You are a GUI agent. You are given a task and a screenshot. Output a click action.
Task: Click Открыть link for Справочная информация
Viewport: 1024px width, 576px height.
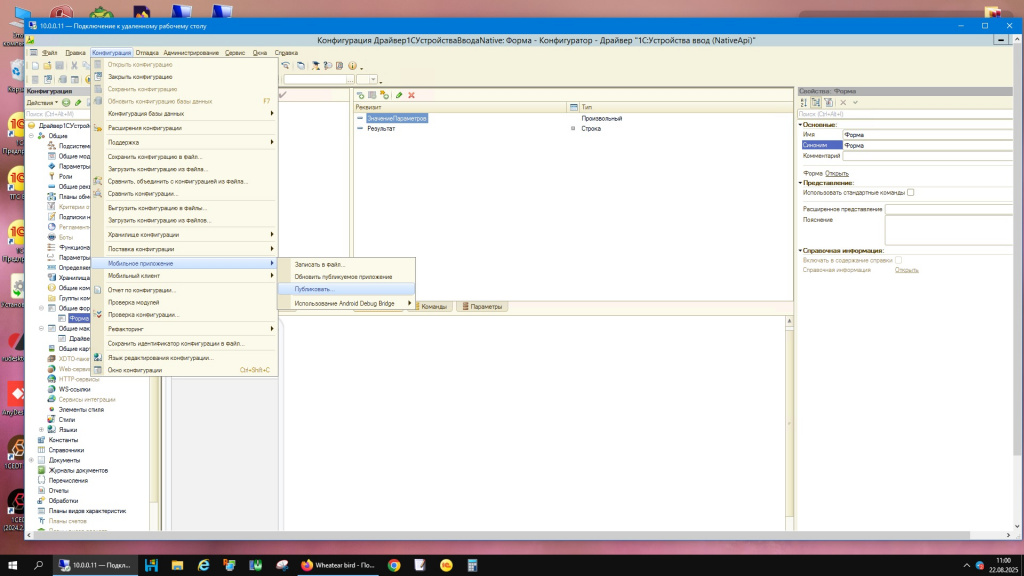point(906,270)
